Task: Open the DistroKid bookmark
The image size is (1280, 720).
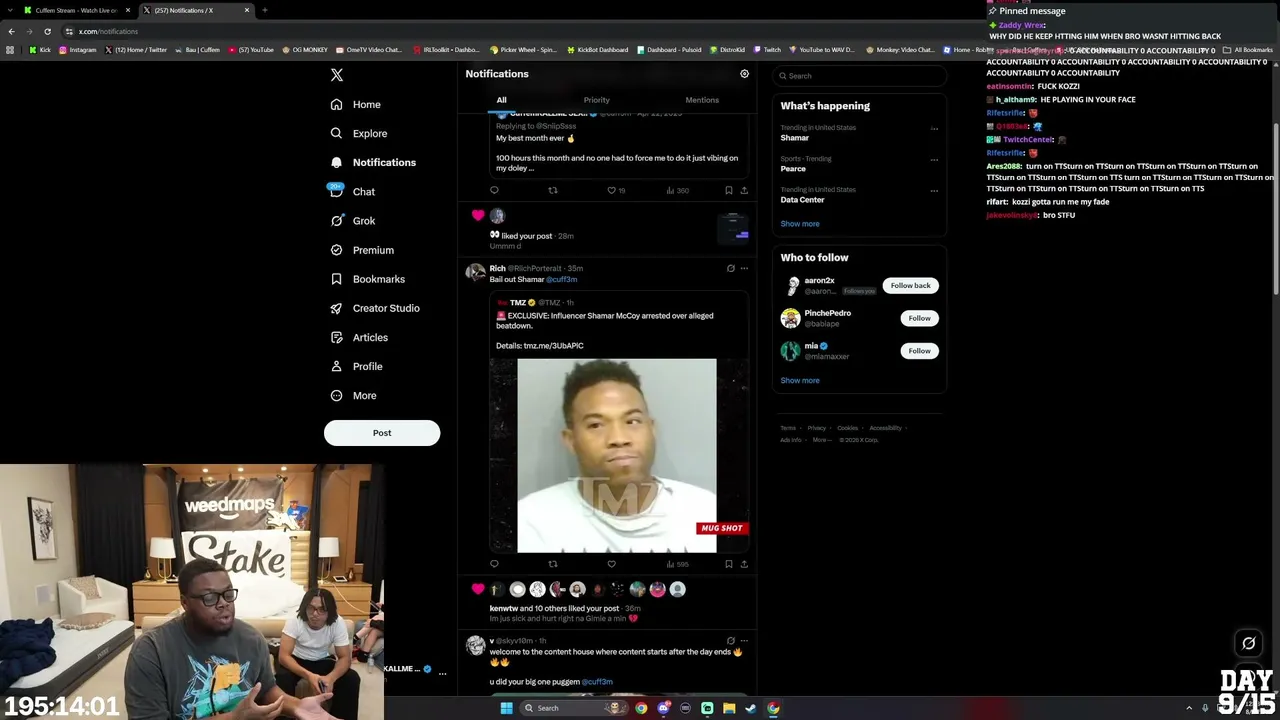Action: pyautogui.click(x=727, y=50)
